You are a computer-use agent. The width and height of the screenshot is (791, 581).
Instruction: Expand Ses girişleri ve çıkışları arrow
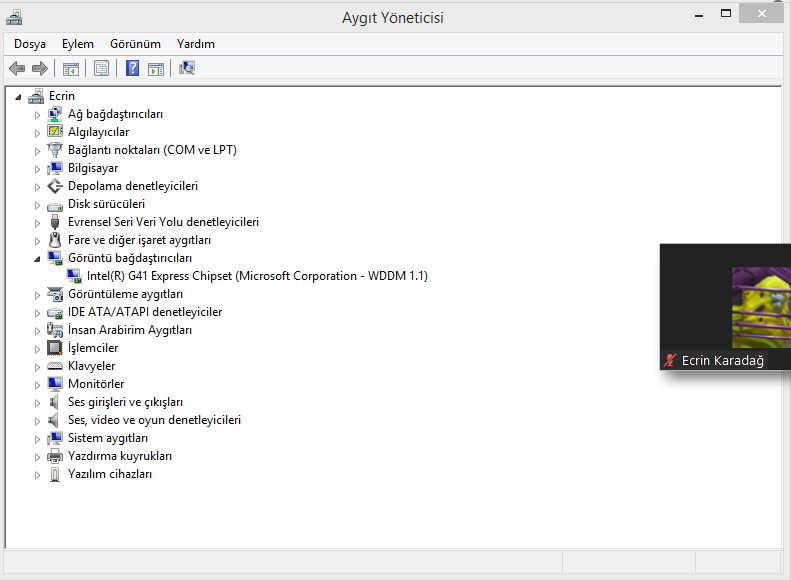[37, 403]
